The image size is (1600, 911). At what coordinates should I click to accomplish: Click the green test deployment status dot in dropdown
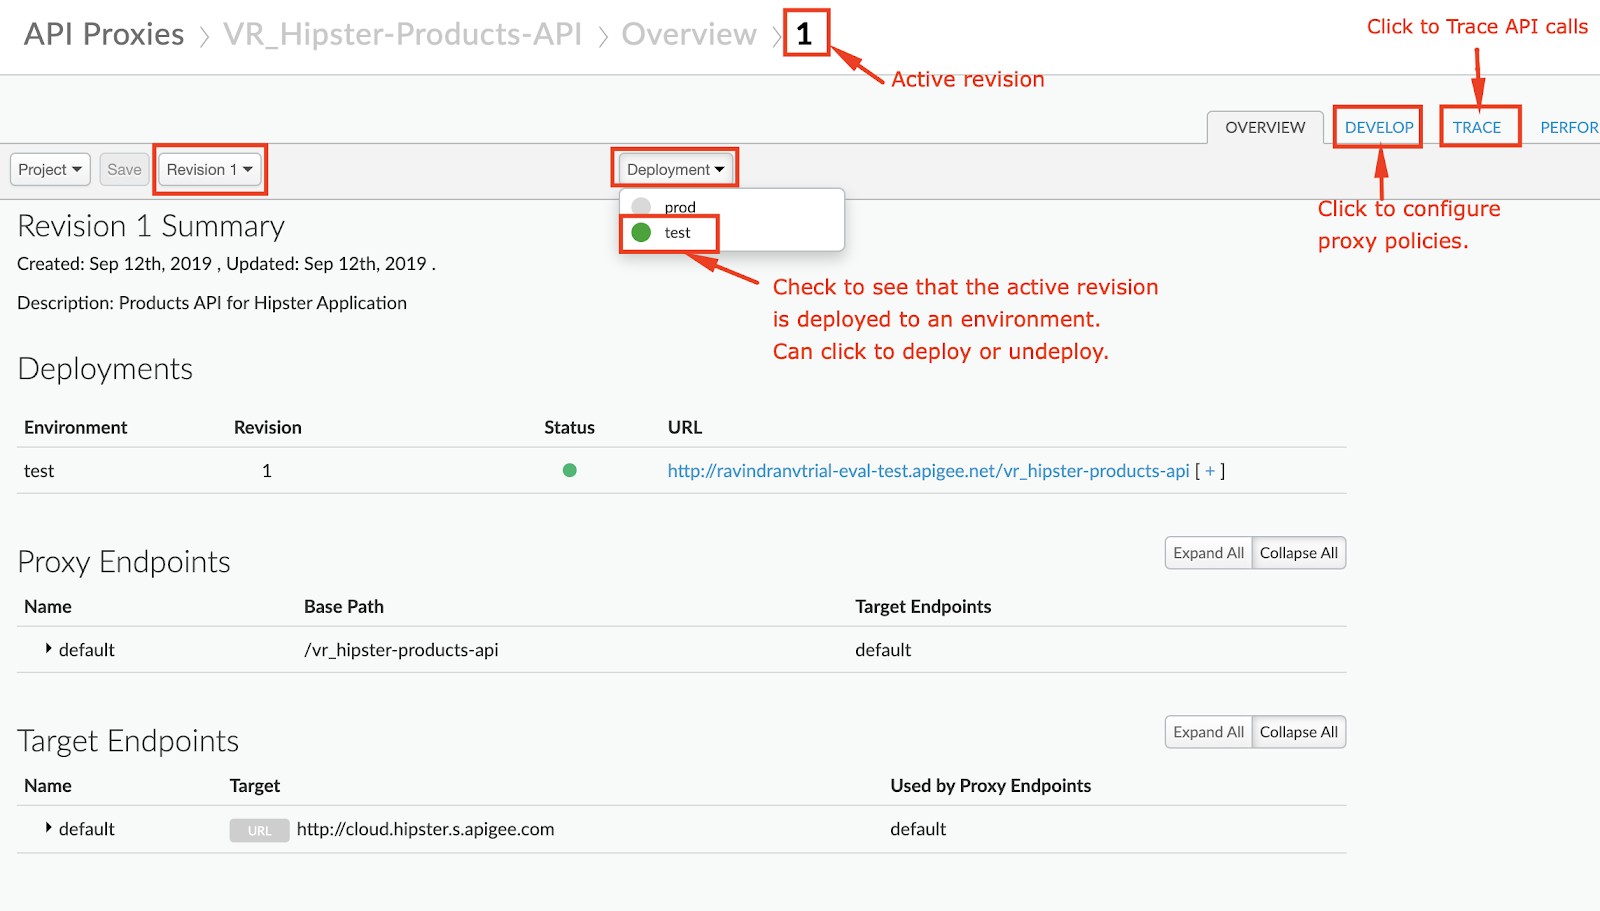click(642, 232)
